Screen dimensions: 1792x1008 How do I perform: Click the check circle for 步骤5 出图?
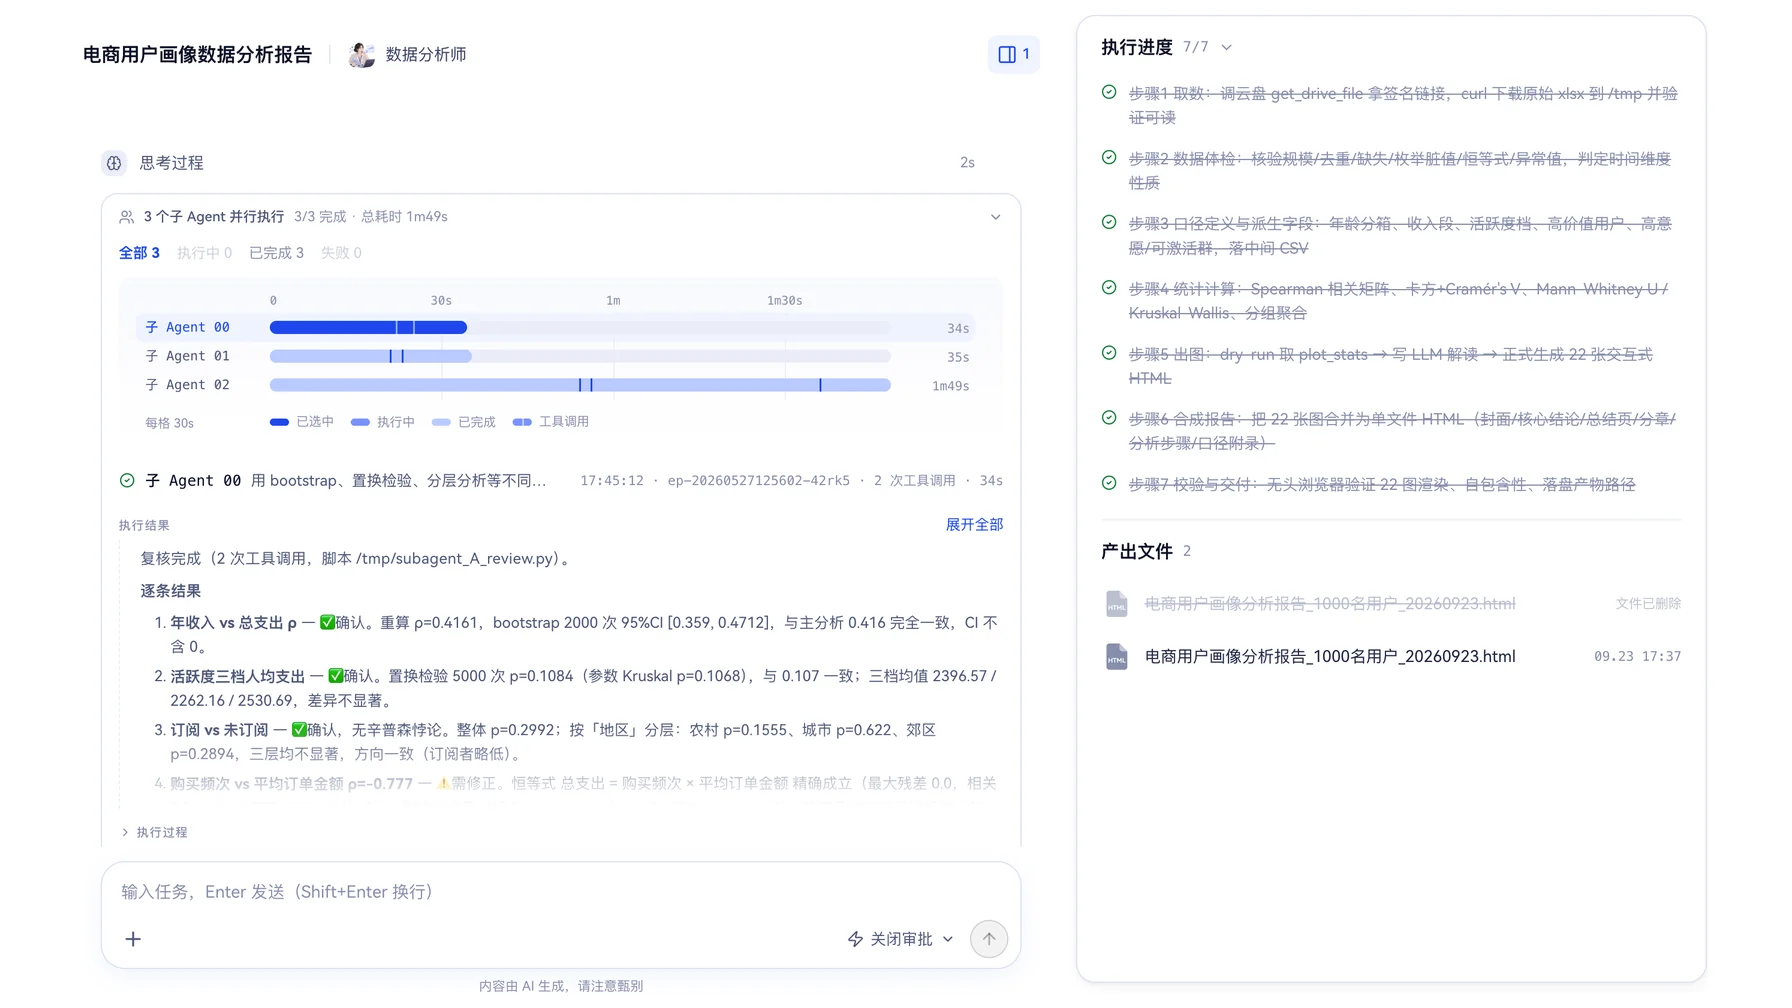pyautogui.click(x=1109, y=353)
